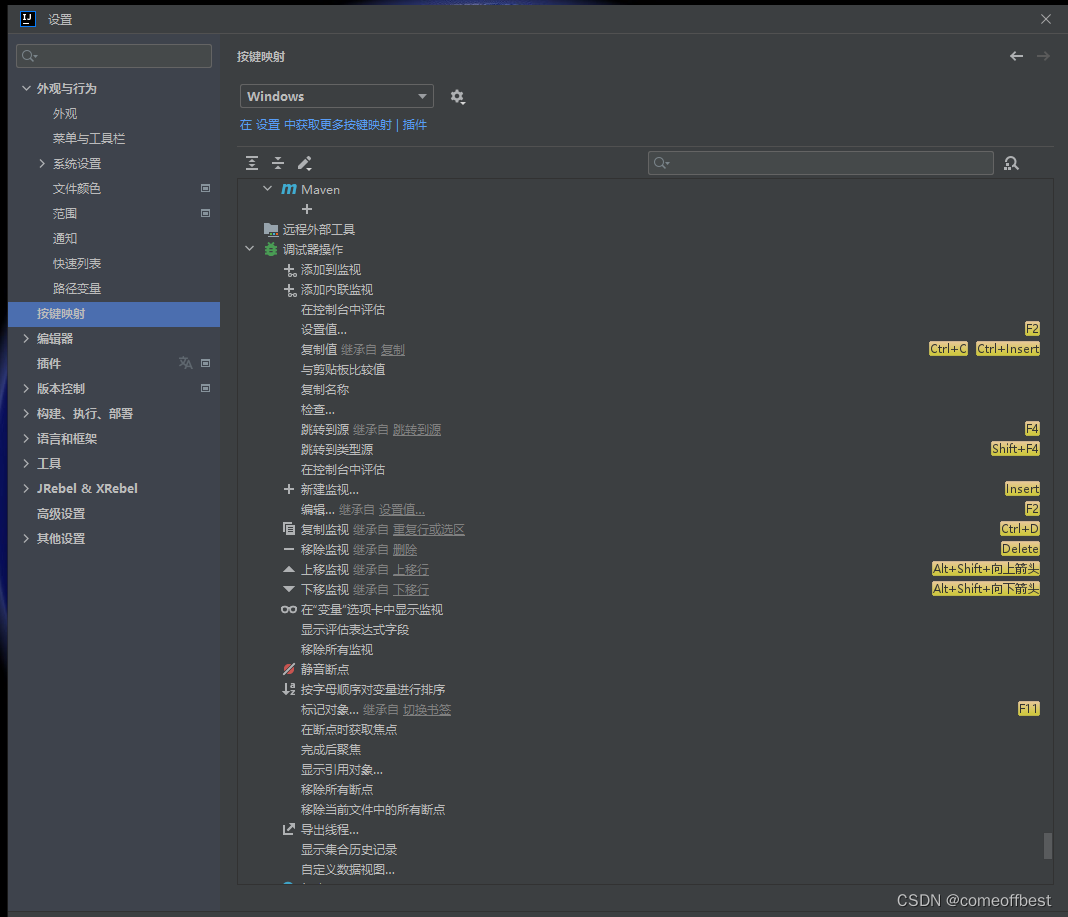Click the project-level icon beside 文件颜色
The height and width of the screenshot is (917, 1068).
point(205,188)
